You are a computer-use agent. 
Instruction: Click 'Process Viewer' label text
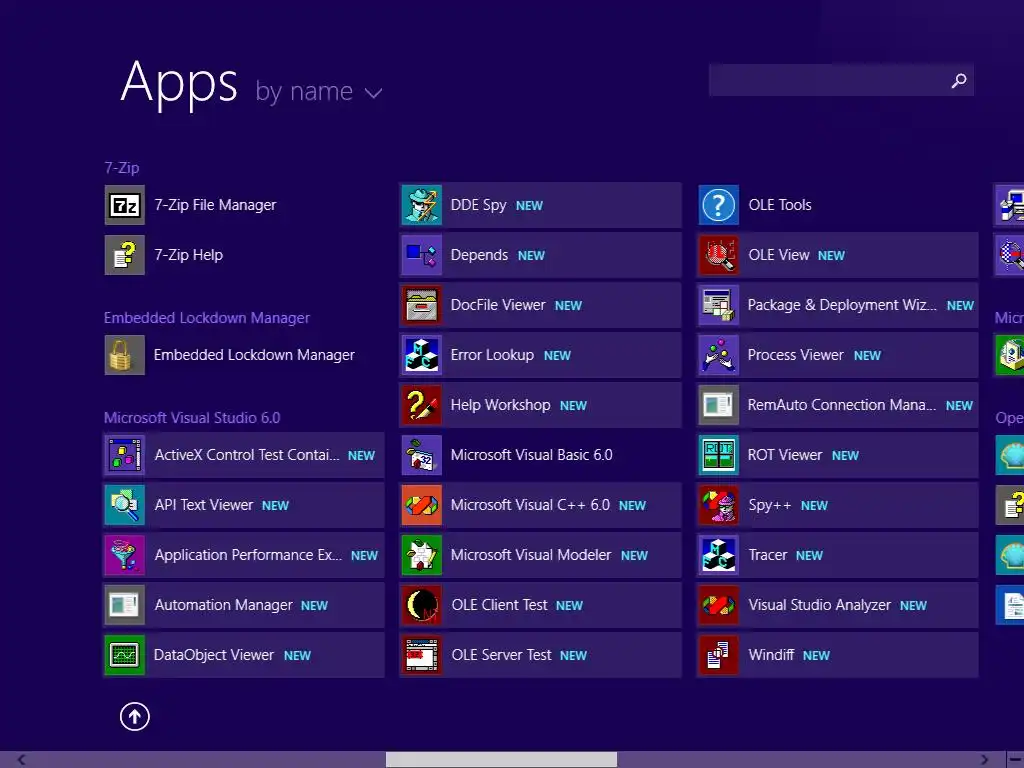pos(795,355)
